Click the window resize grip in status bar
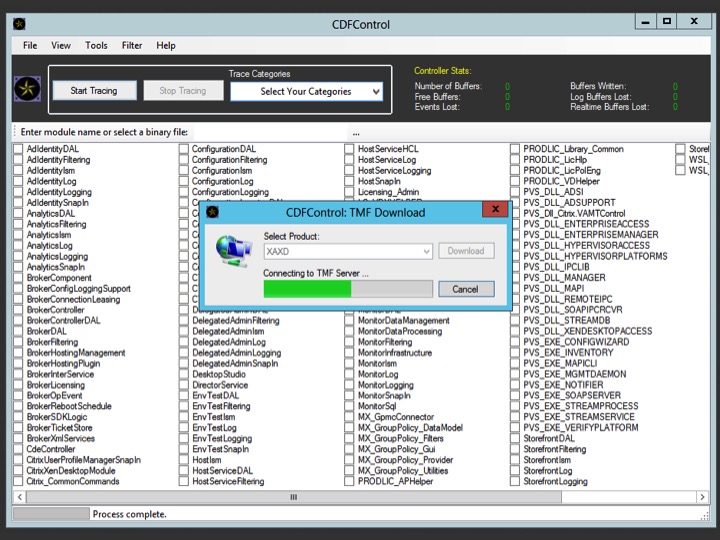 705,516
